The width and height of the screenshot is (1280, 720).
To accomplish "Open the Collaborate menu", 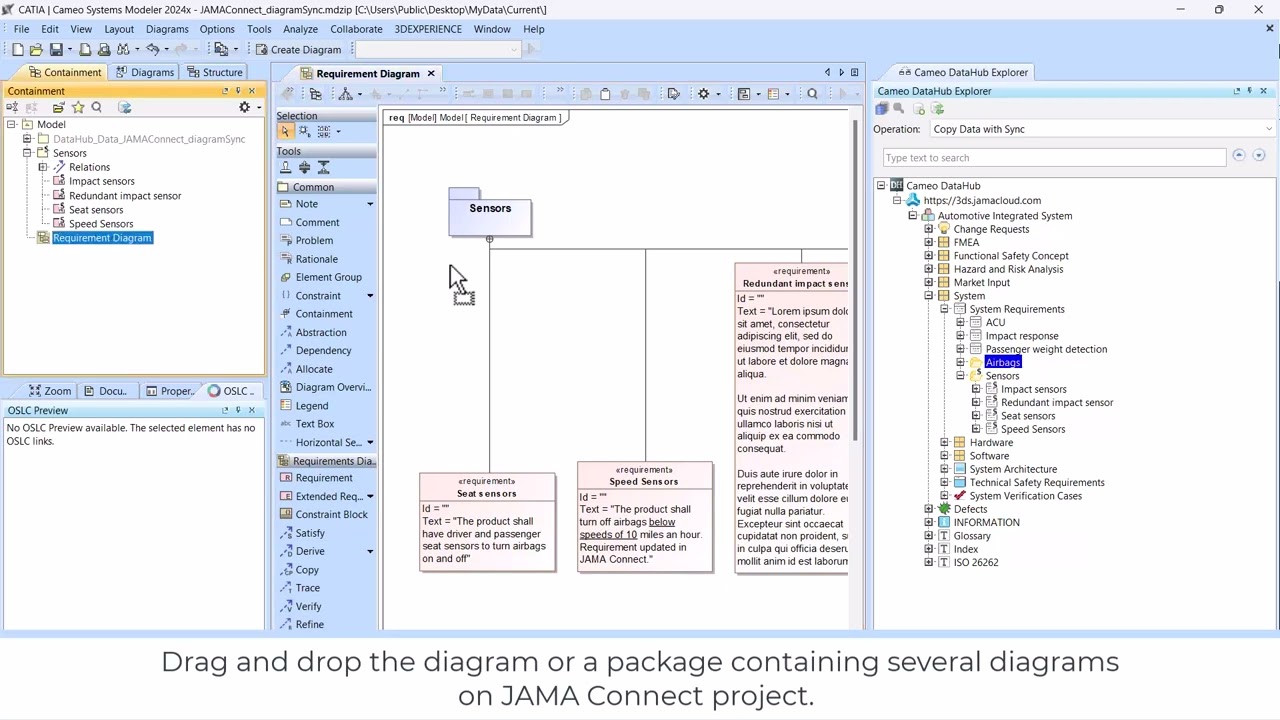I will pyautogui.click(x=356, y=29).
